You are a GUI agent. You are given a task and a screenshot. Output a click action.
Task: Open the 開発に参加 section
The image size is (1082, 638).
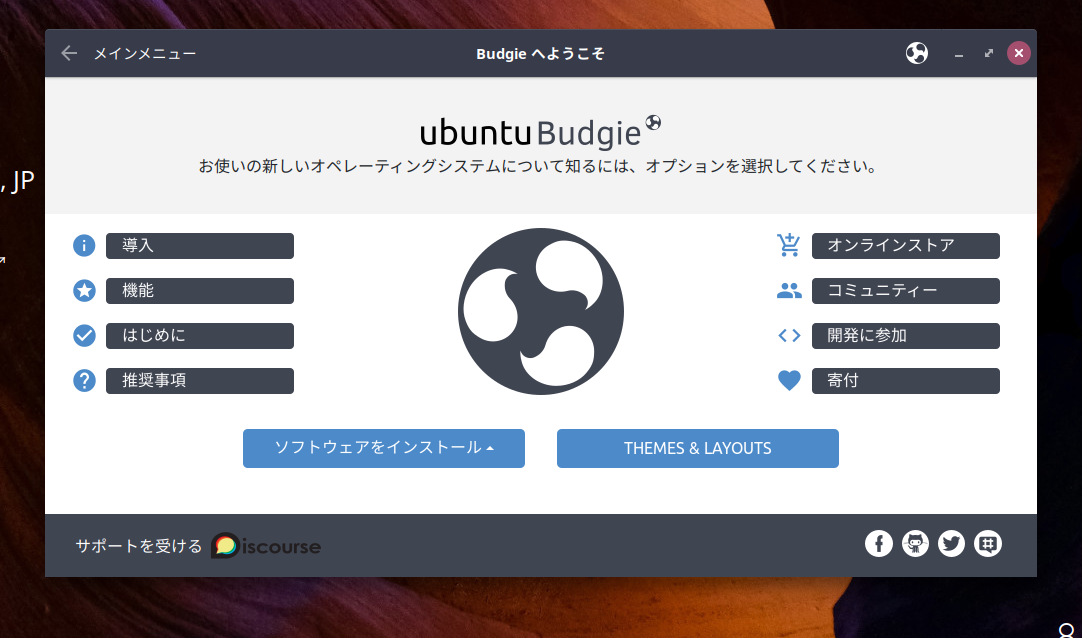[x=905, y=336]
